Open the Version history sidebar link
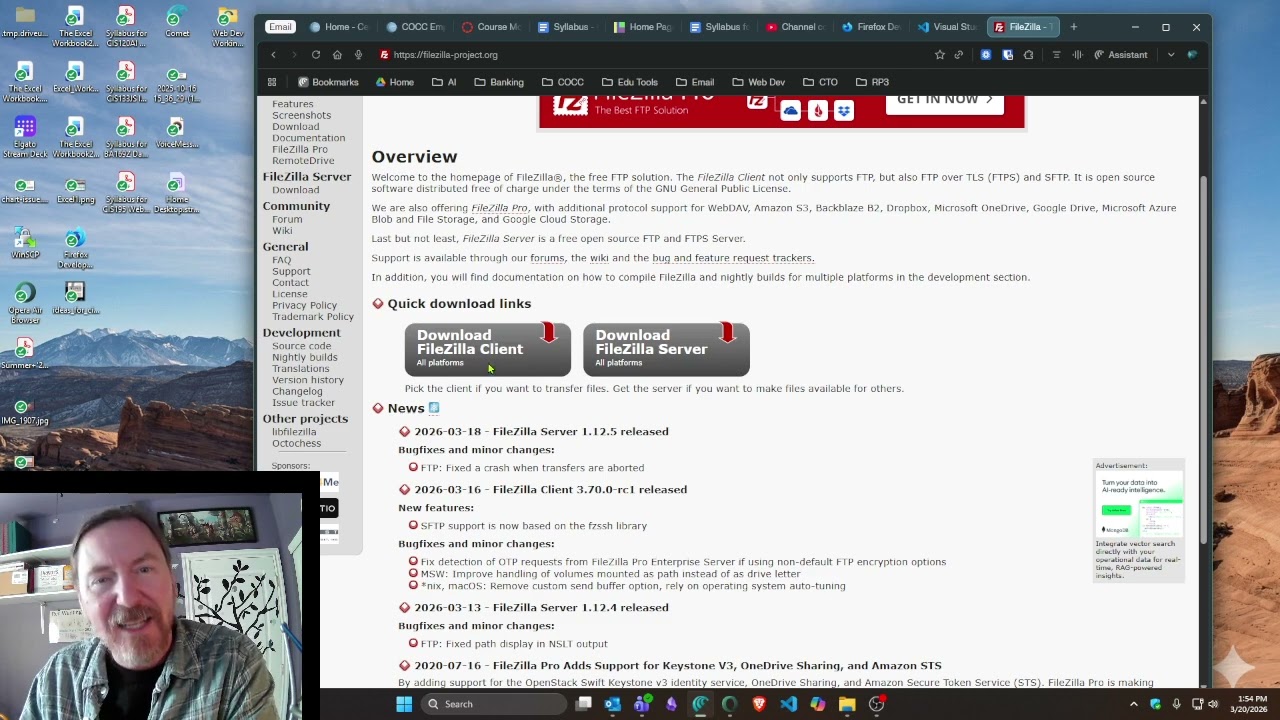1280x720 pixels. [308, 380]
